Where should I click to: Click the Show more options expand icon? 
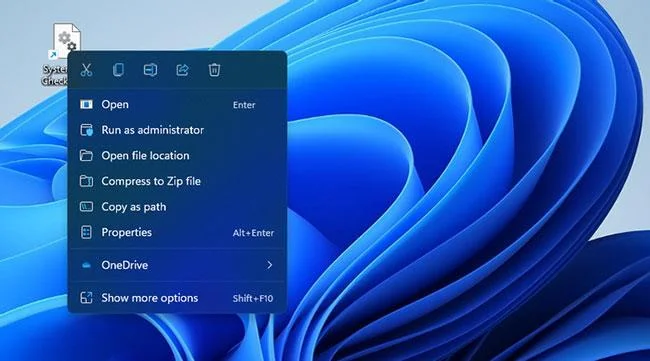[x=86, y=298]
